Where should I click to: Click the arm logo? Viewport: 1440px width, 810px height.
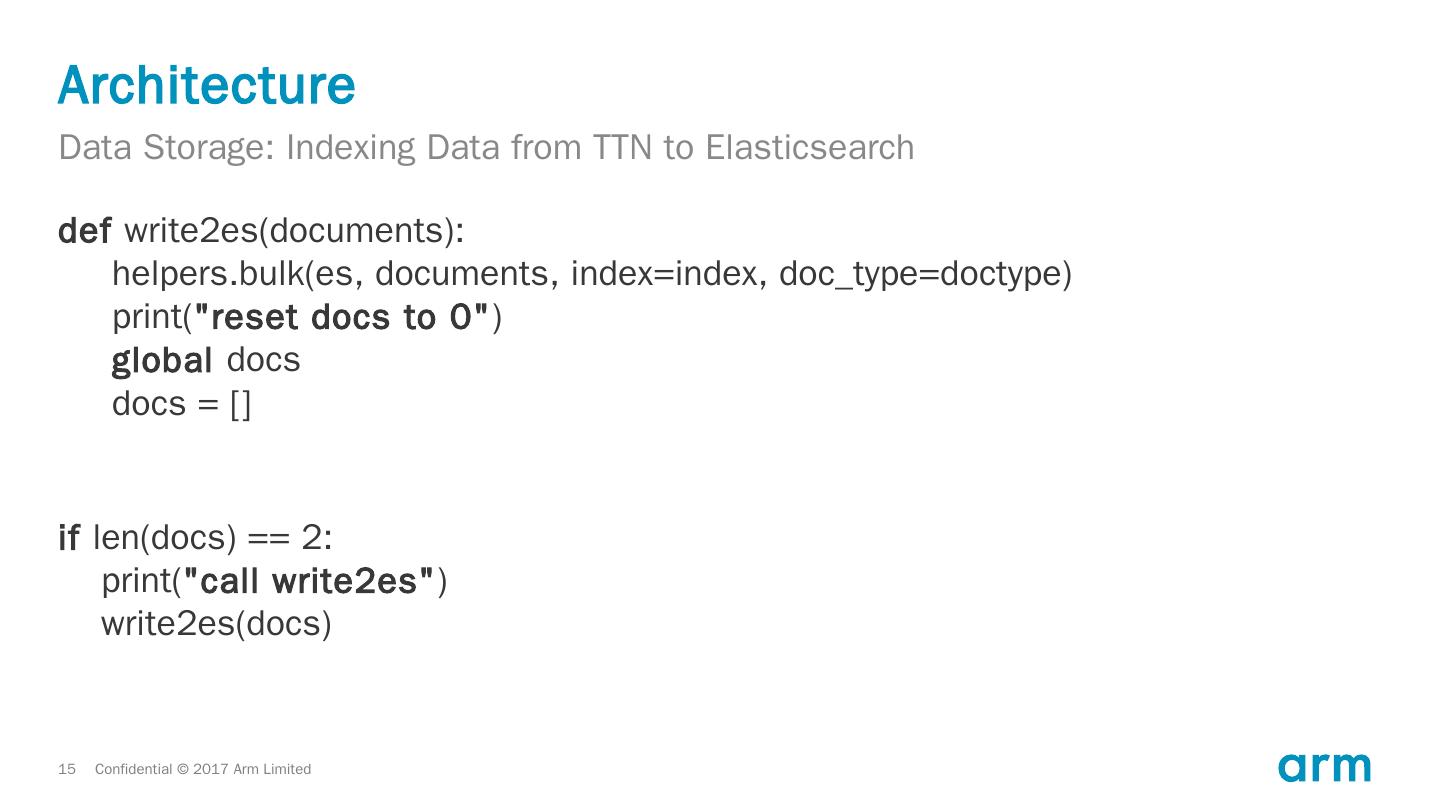tap(1323, 767)
